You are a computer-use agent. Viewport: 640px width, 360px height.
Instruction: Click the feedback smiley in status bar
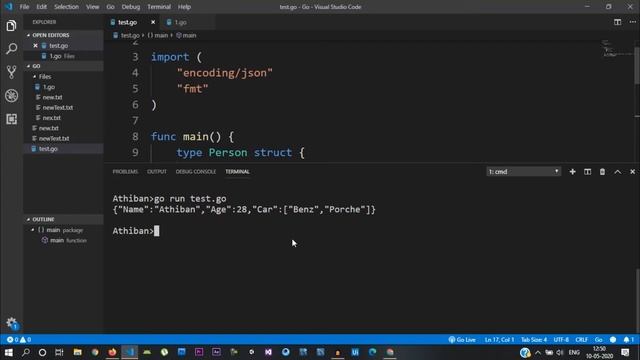613,340
